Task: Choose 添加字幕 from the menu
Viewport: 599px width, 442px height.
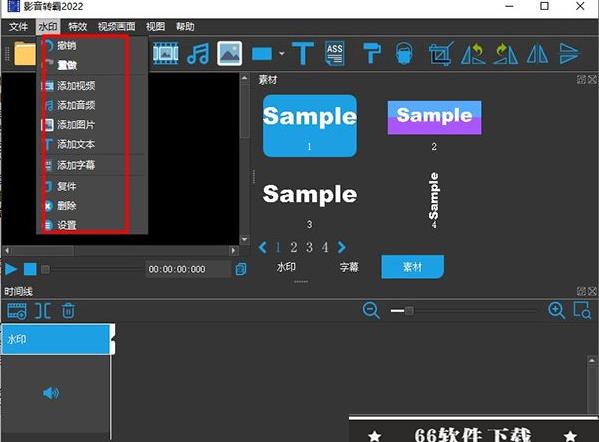Action: [x=76, y=165]
